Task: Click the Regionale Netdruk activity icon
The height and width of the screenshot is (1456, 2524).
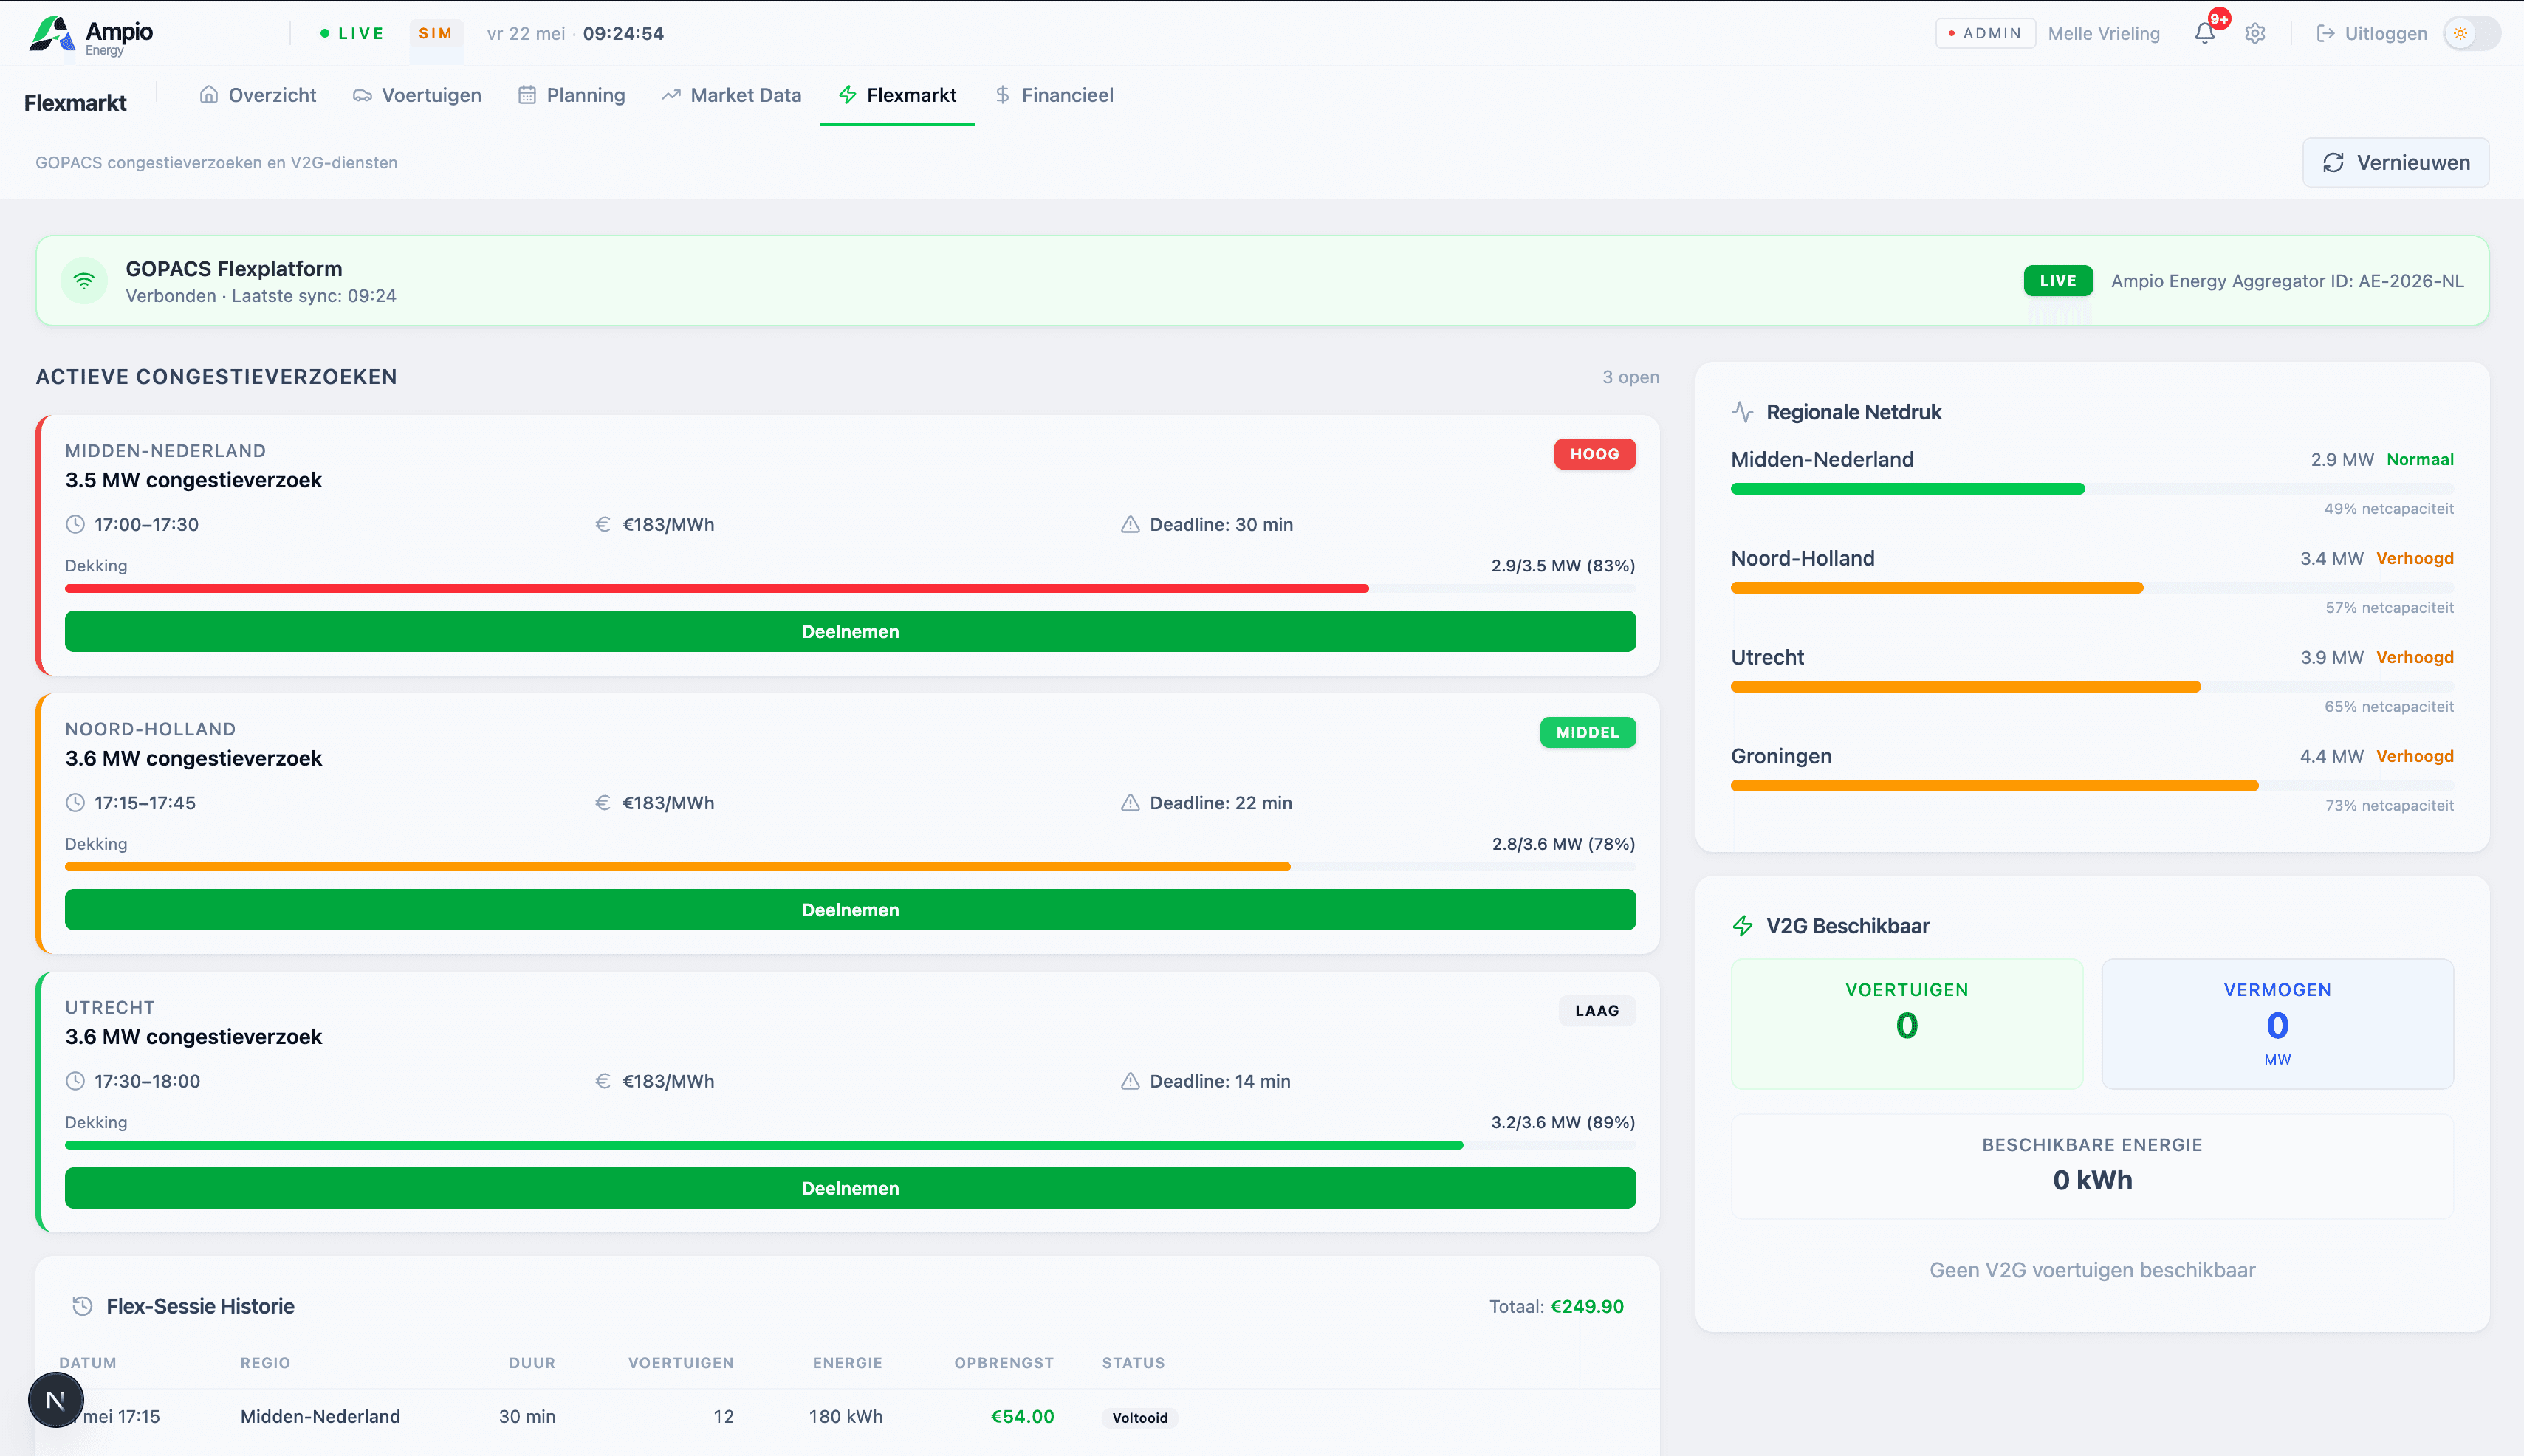Action: pos(1743,412)
